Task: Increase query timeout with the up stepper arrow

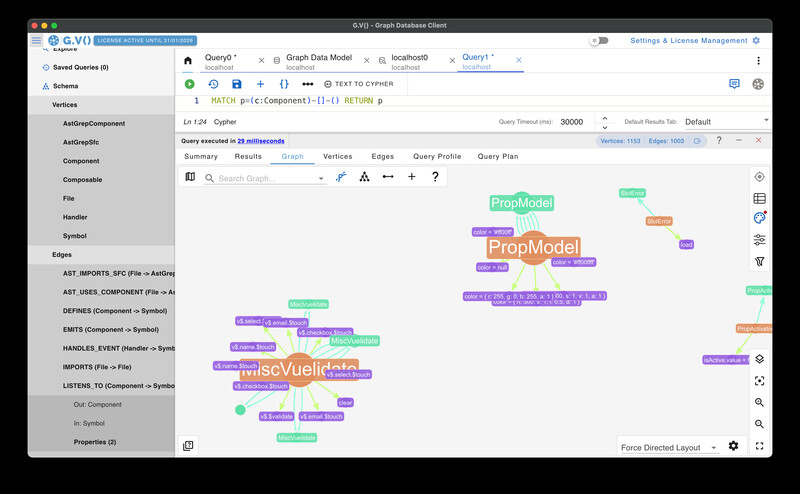Action: point(605,118)
